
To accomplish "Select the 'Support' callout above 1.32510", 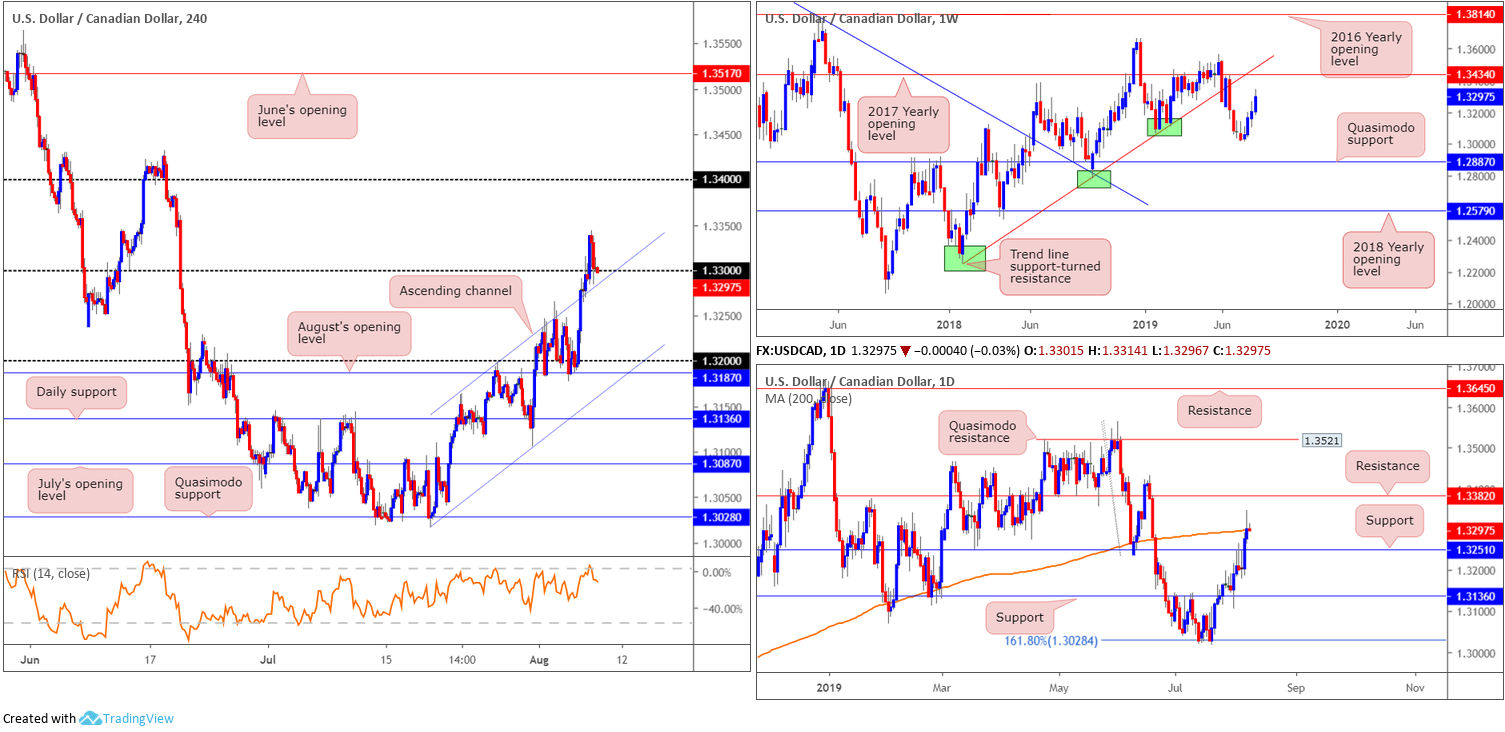I will tap(1390, 520).
